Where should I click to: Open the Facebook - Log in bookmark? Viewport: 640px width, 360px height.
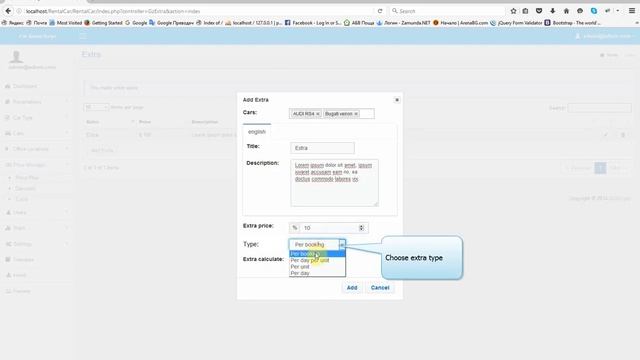coord(313,23)
